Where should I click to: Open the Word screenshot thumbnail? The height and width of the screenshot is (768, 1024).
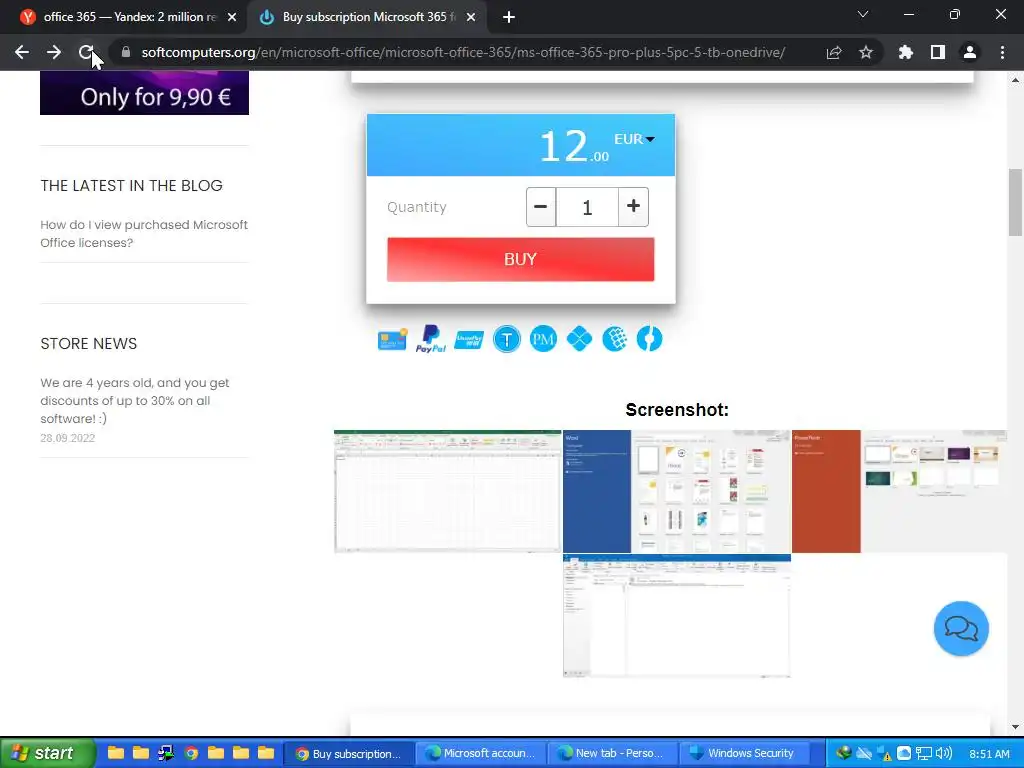click(x=677, y=491)
